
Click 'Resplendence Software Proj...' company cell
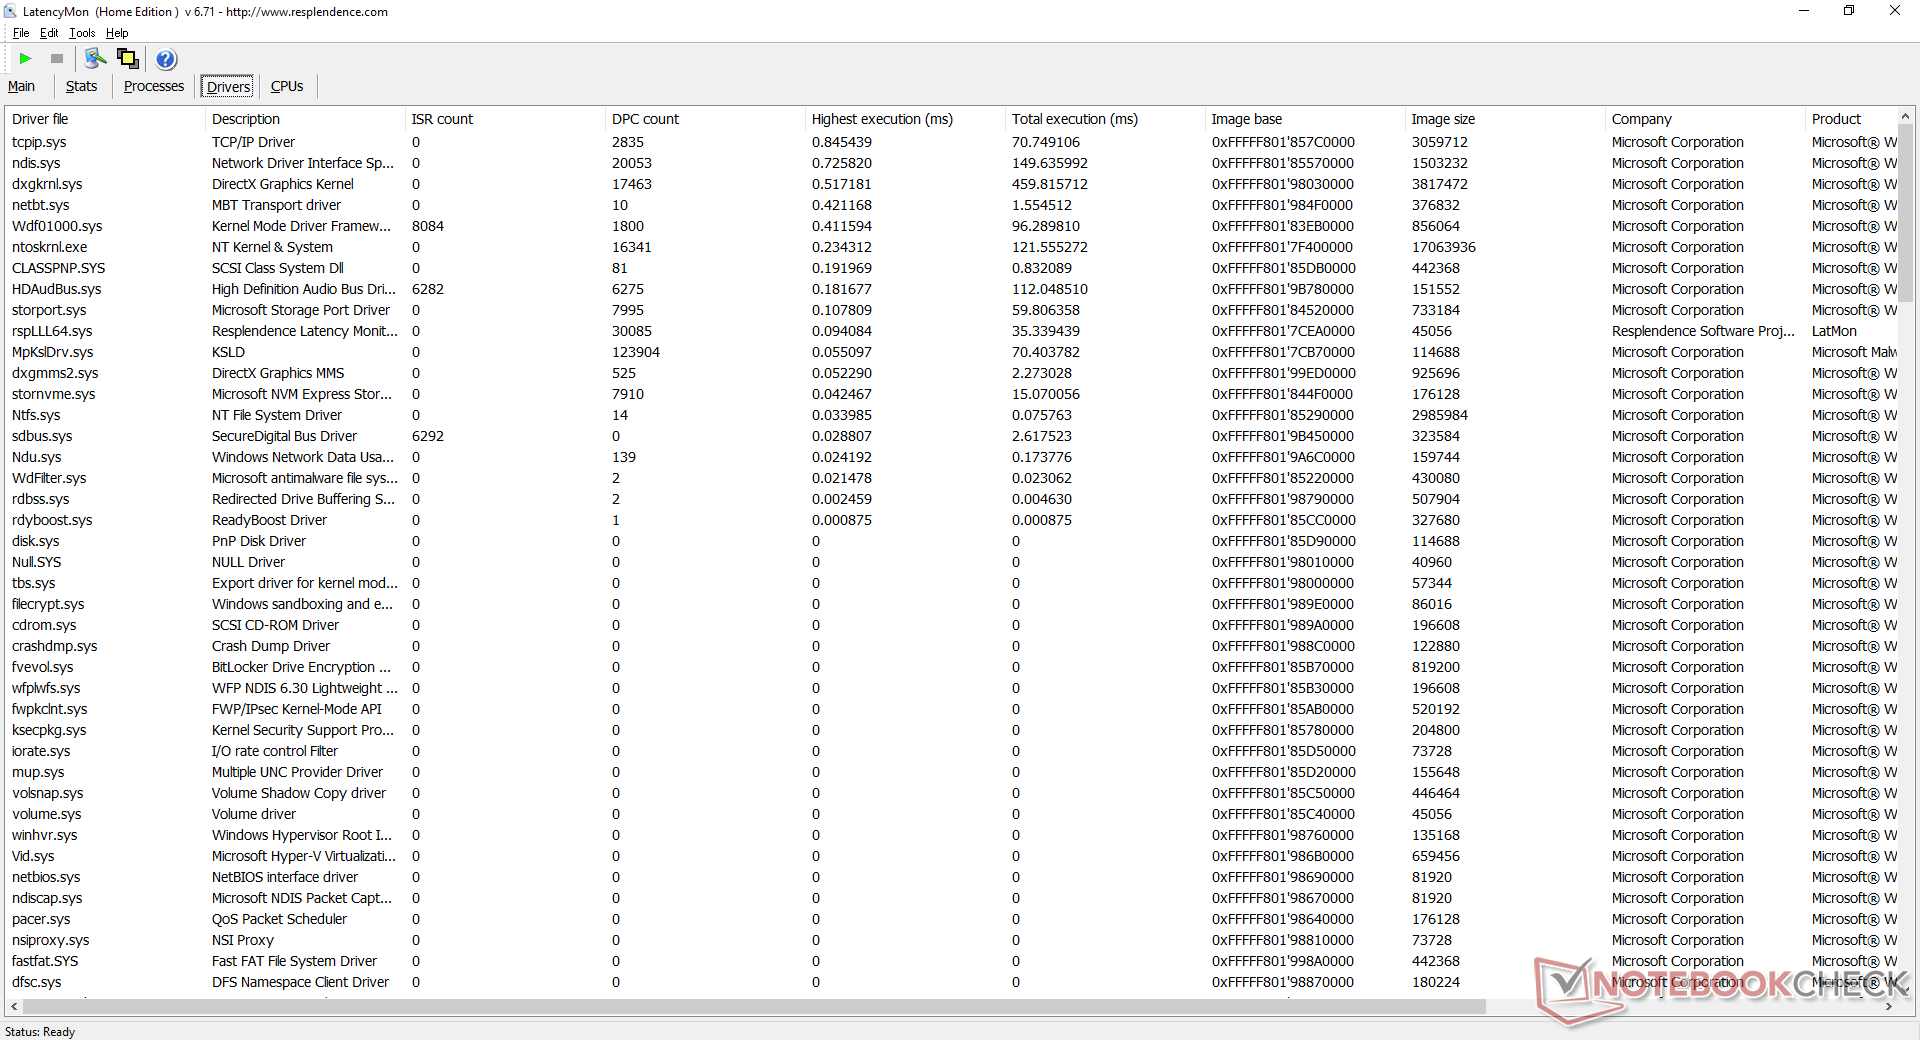click(1703, 331)
